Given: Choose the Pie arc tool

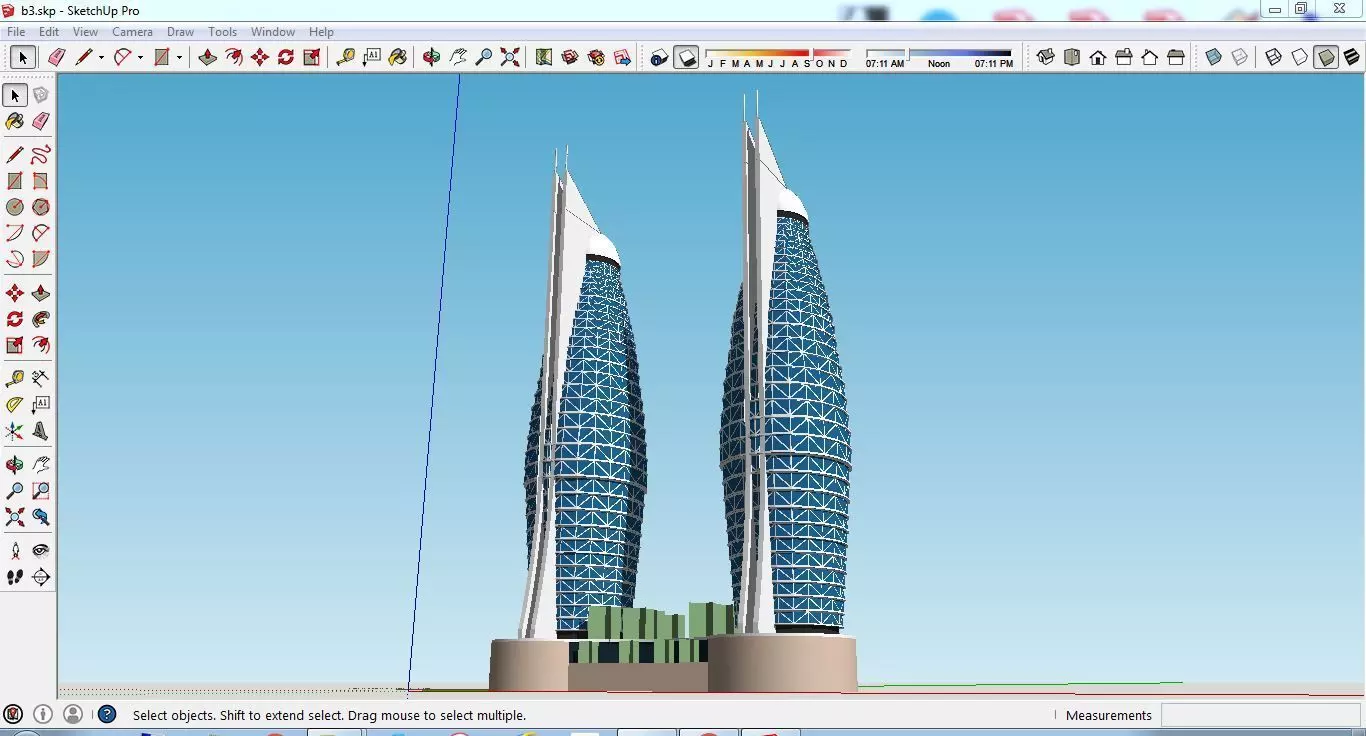Looking at the screenshot, I should click(x=40, y=259).
